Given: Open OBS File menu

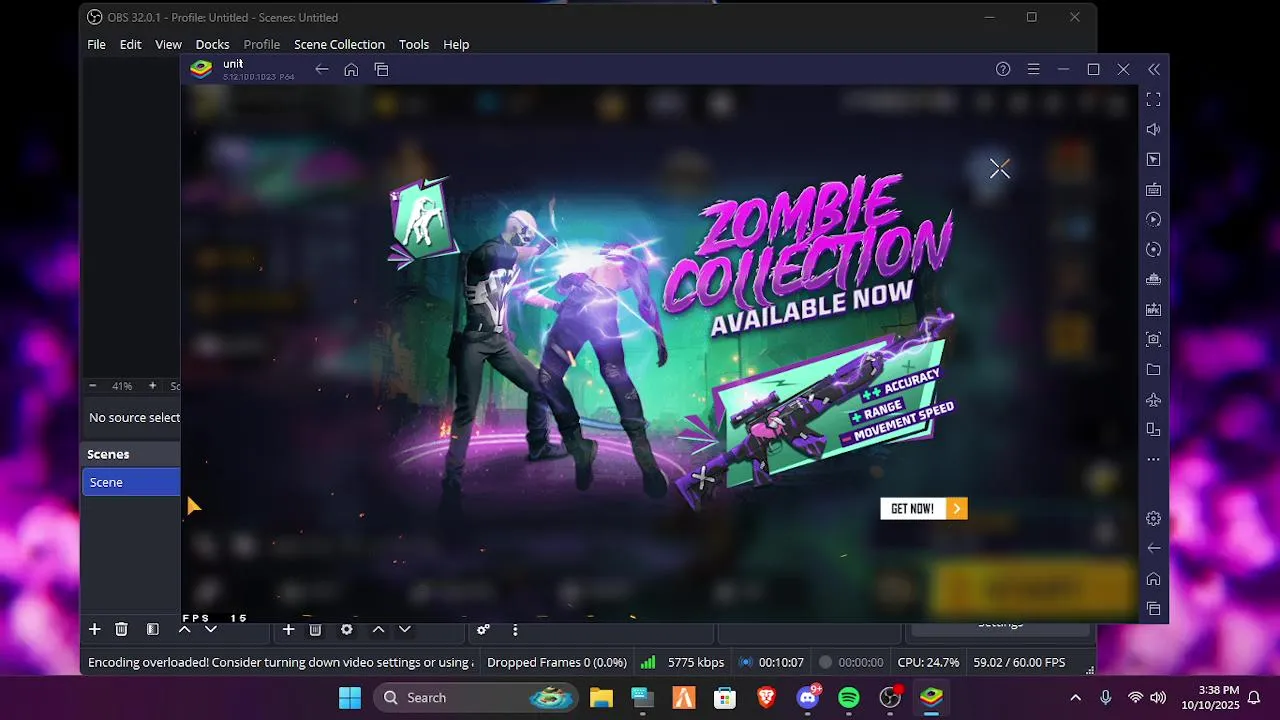Looking at the screenshot, I should (96, 44).
